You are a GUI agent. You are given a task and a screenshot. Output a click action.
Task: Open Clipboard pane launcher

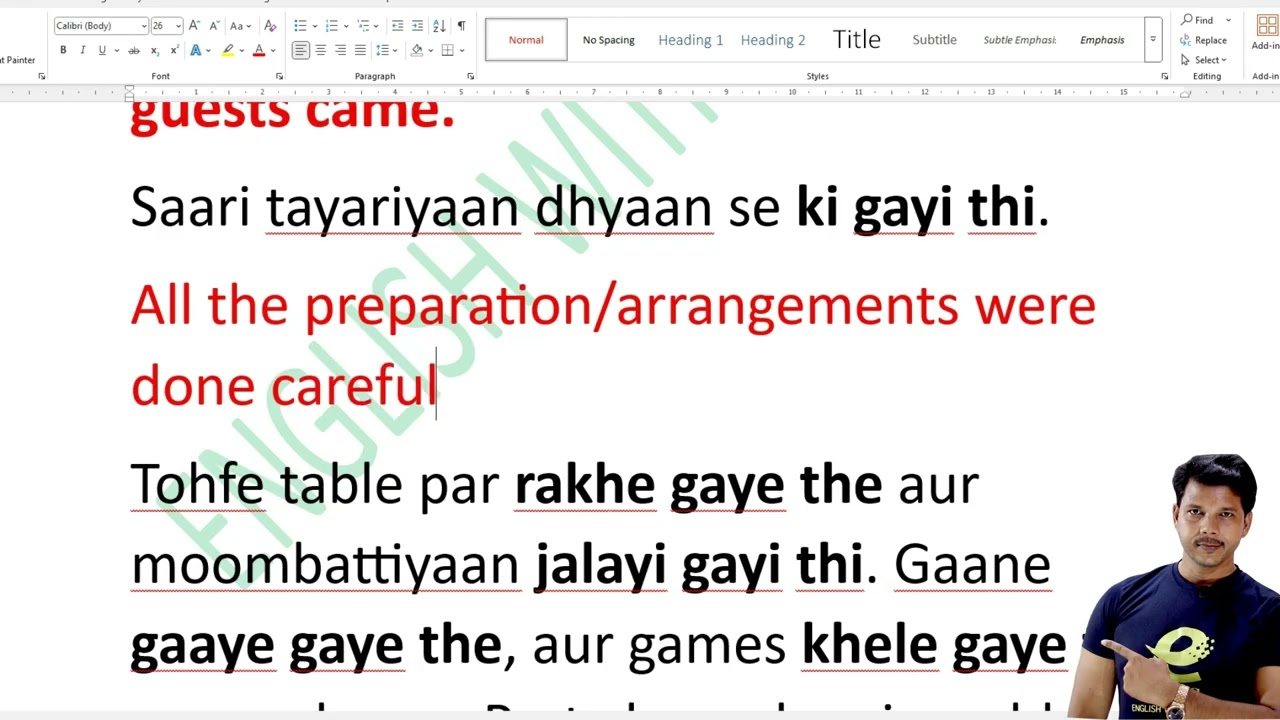(41, 76)
